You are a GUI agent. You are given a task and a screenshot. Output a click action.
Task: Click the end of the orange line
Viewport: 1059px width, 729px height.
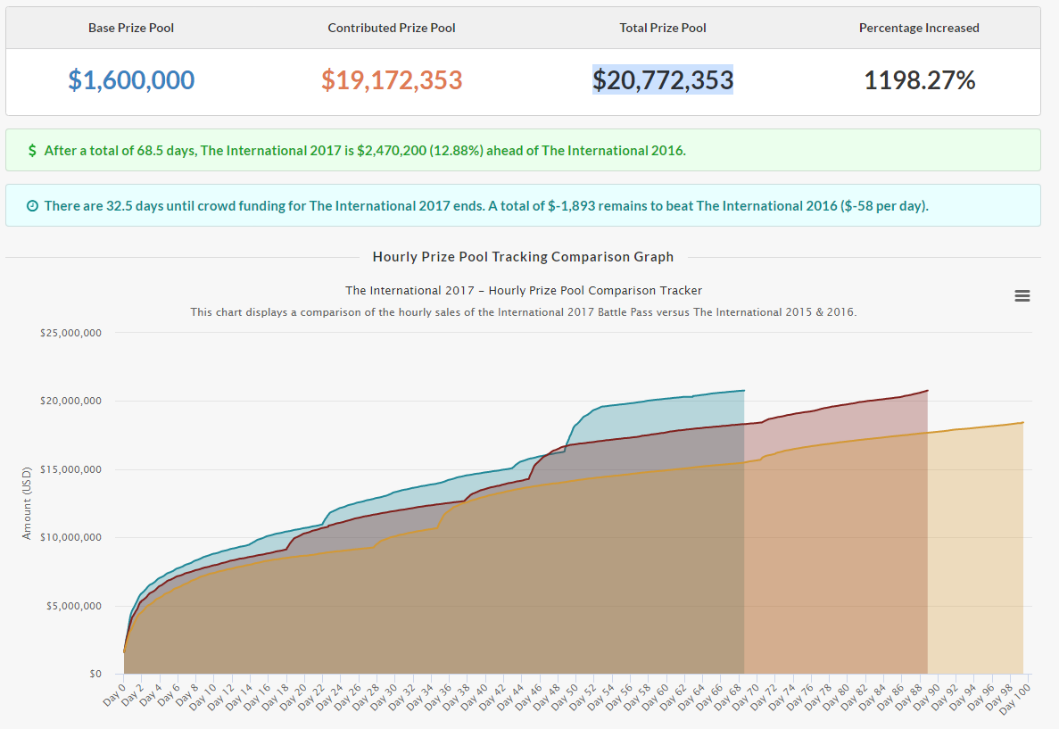click(x=1023, y=423)
